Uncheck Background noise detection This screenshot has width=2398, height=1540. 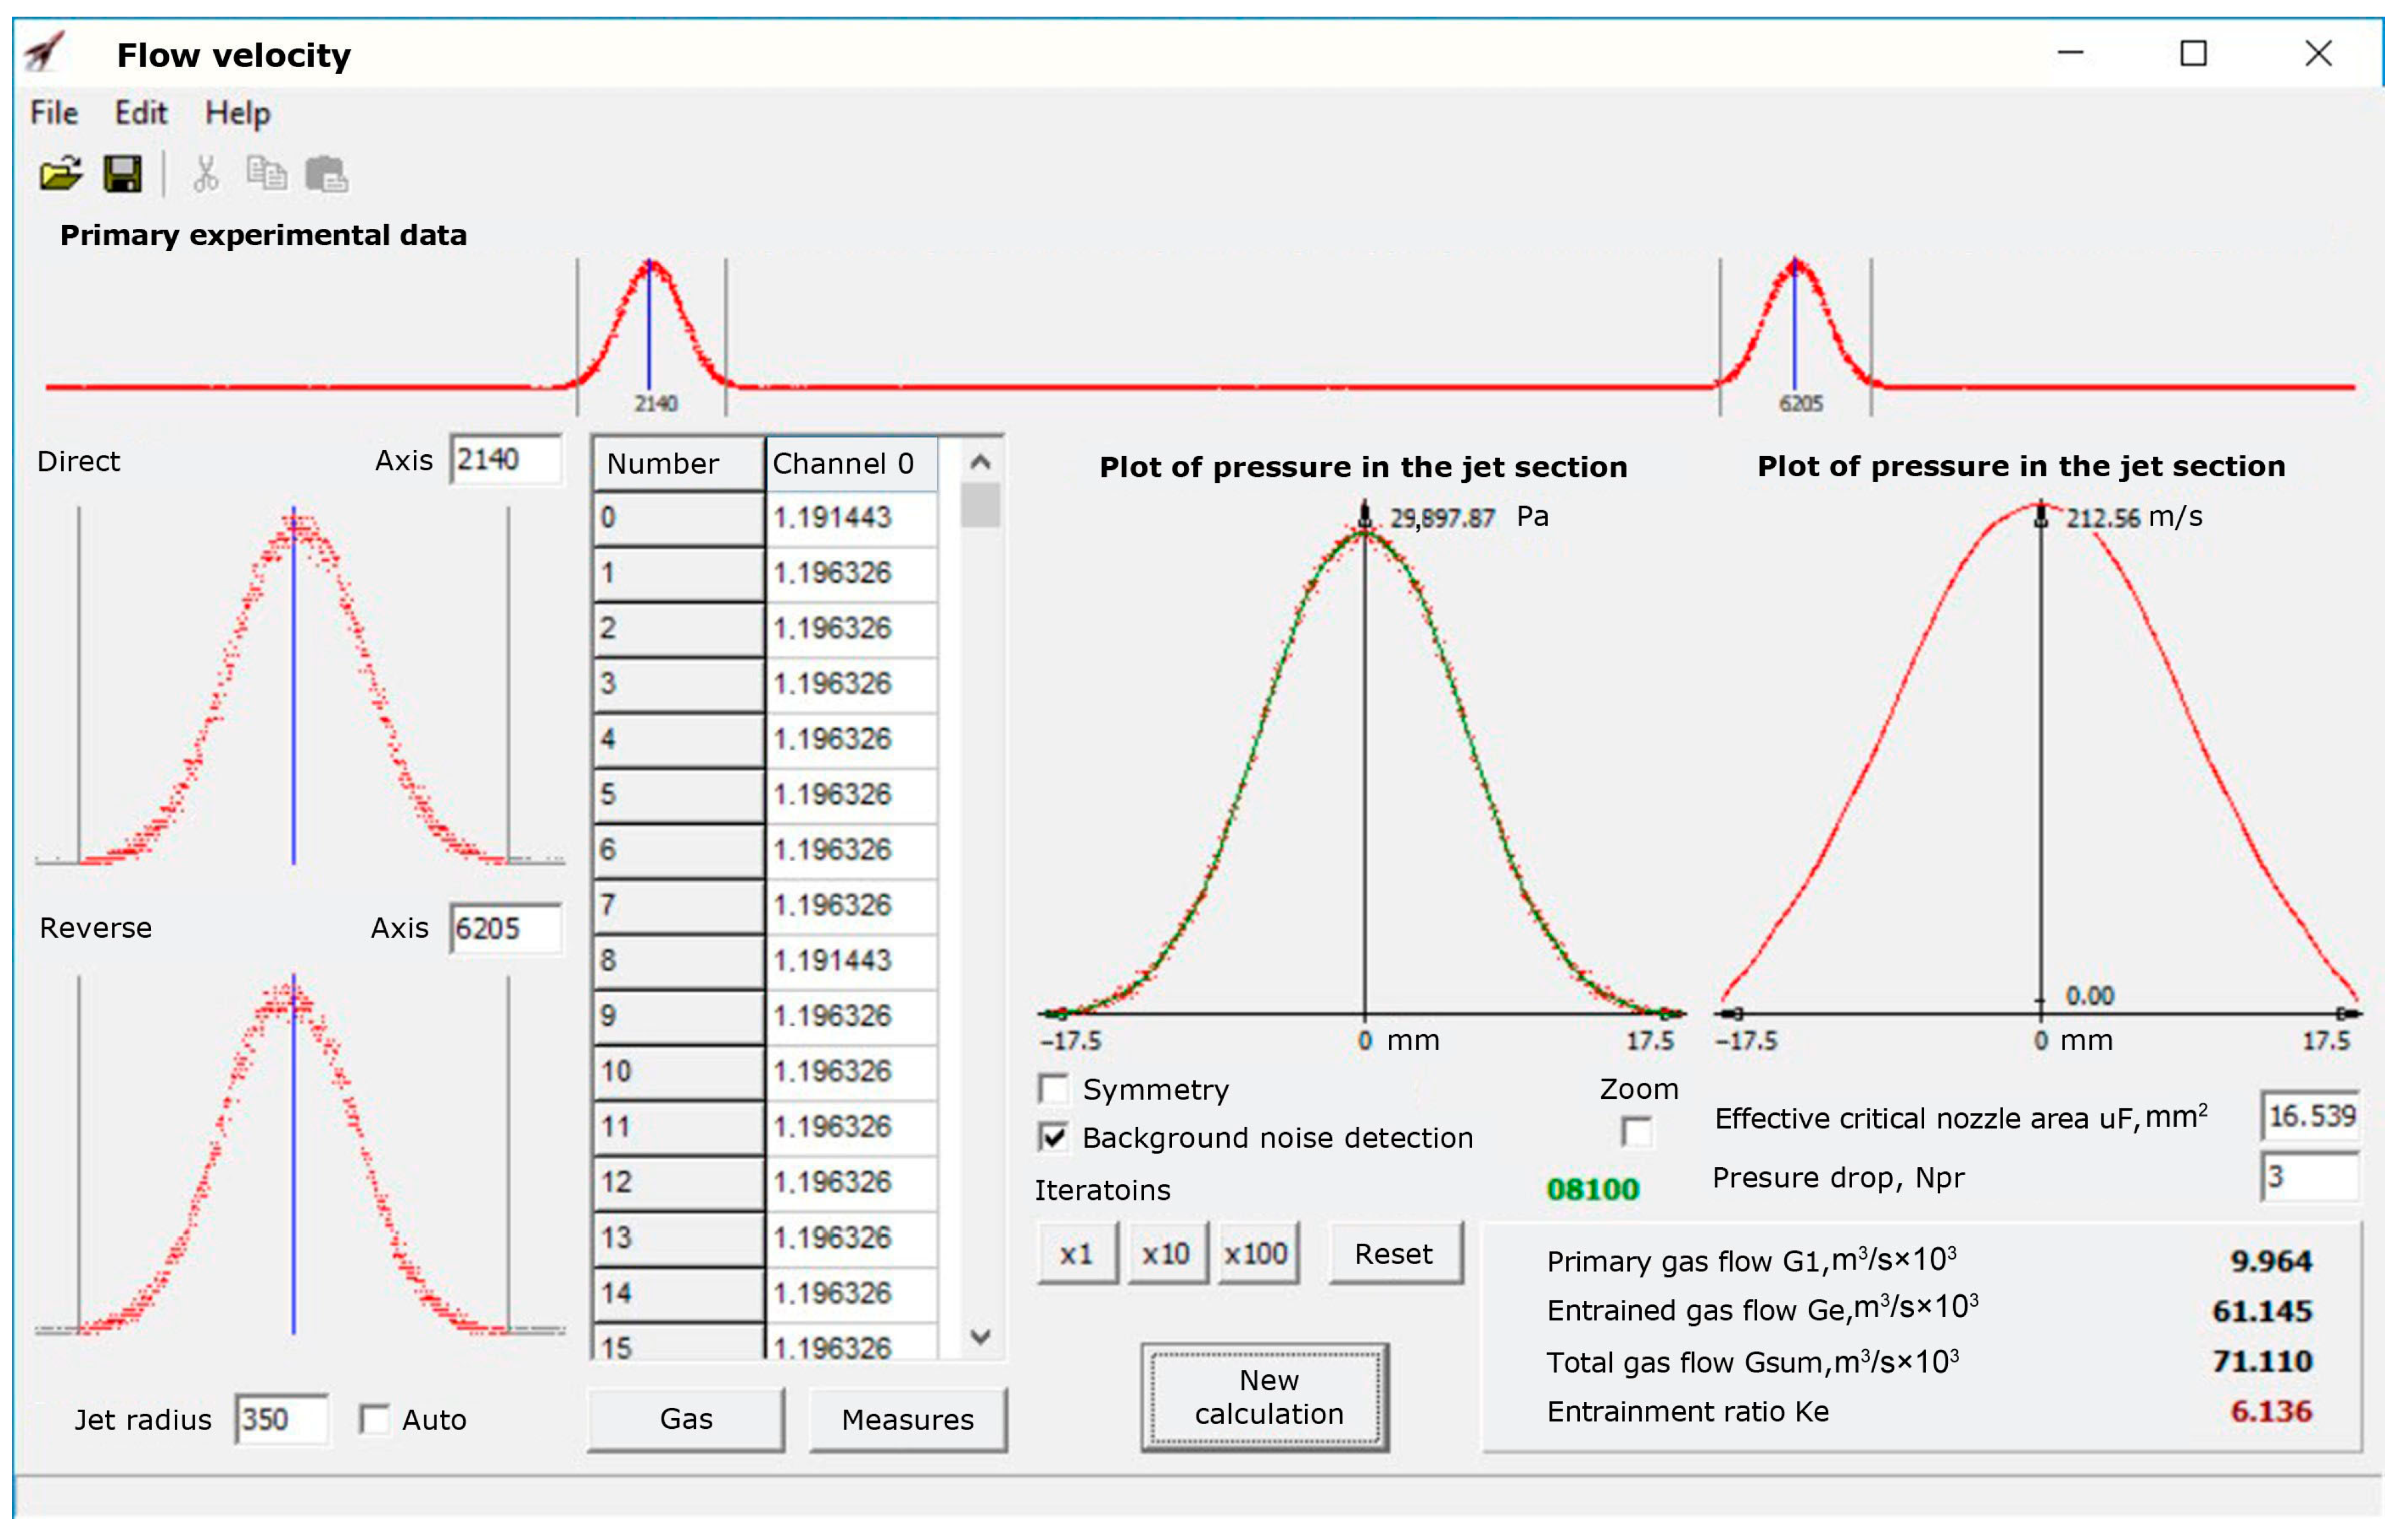pos(1053,1137)
